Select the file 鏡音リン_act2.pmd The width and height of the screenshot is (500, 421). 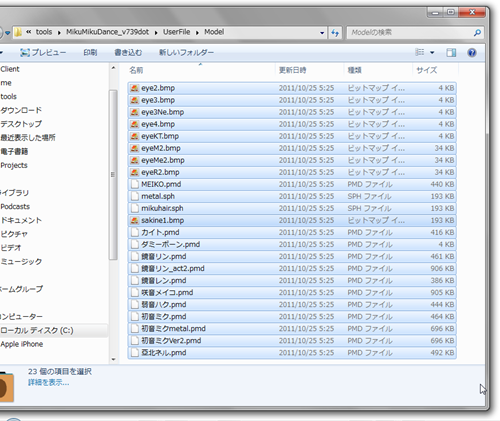click(292, 268)
